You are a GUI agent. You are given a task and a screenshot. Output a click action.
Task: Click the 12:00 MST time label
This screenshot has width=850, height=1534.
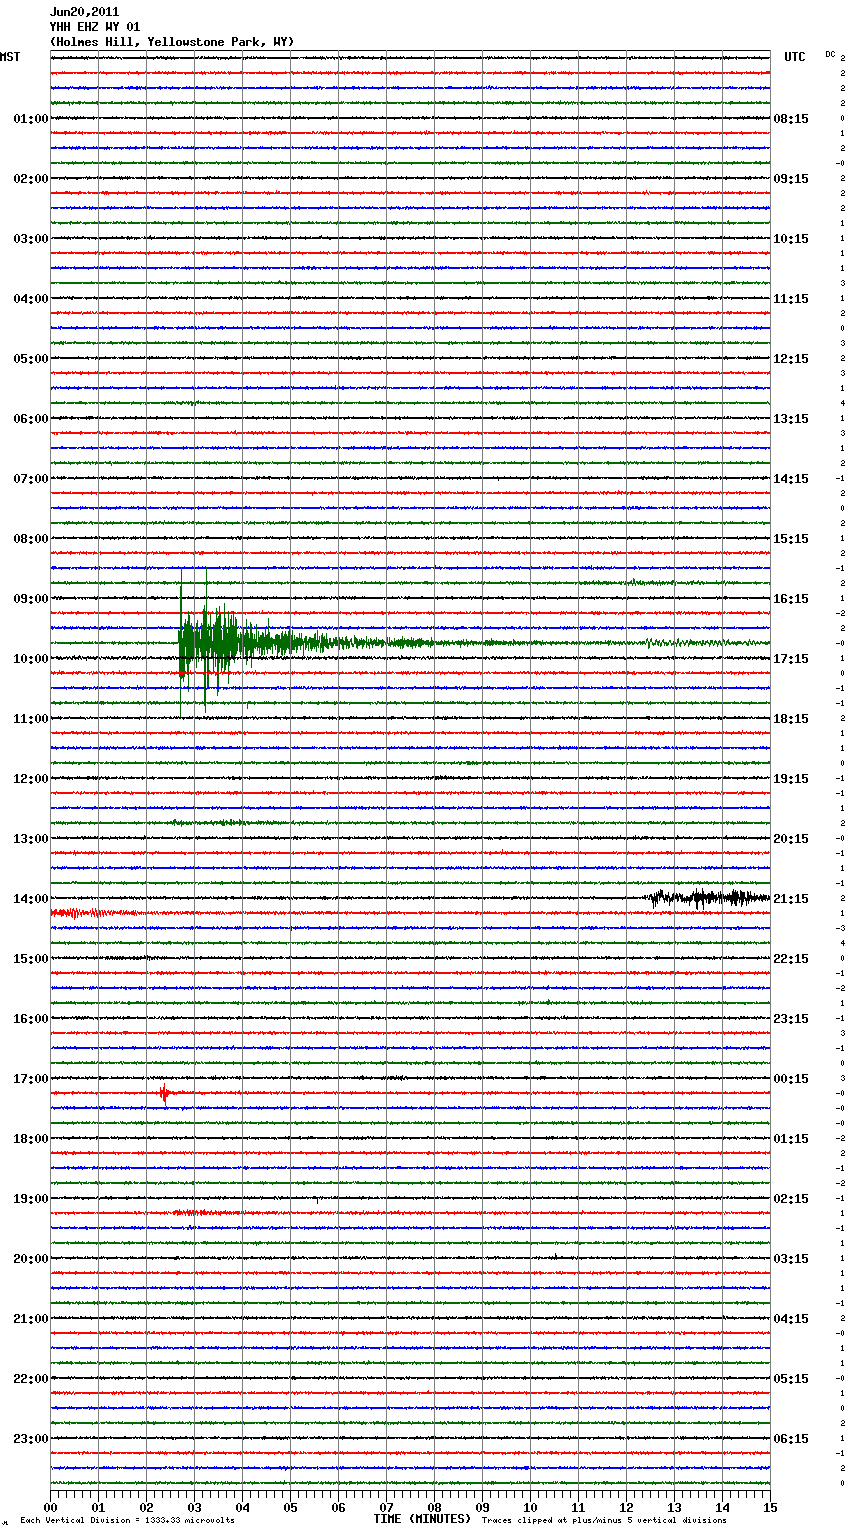[31, 779]
